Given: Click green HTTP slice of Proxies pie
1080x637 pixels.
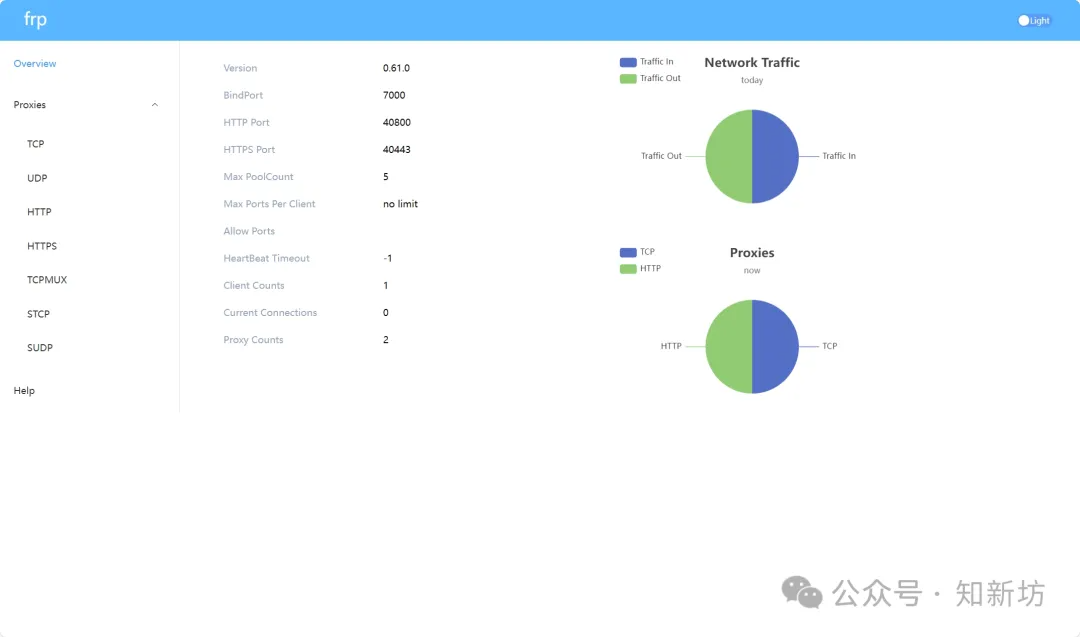Looking at the screenshot, I should point(729,346).
